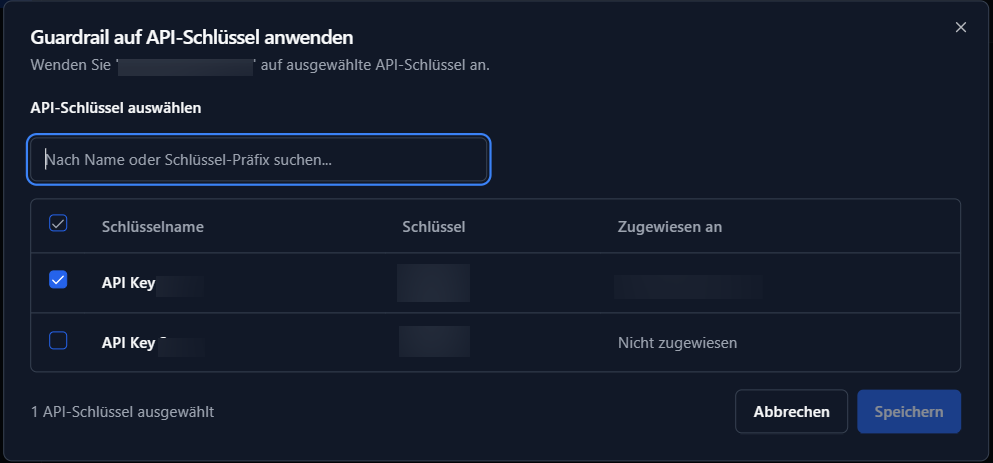Screen dimensions: 993x463
Task: Uncheck the checked API Key row checkbox
Action: pyautogui.click(x=58, y=281)
